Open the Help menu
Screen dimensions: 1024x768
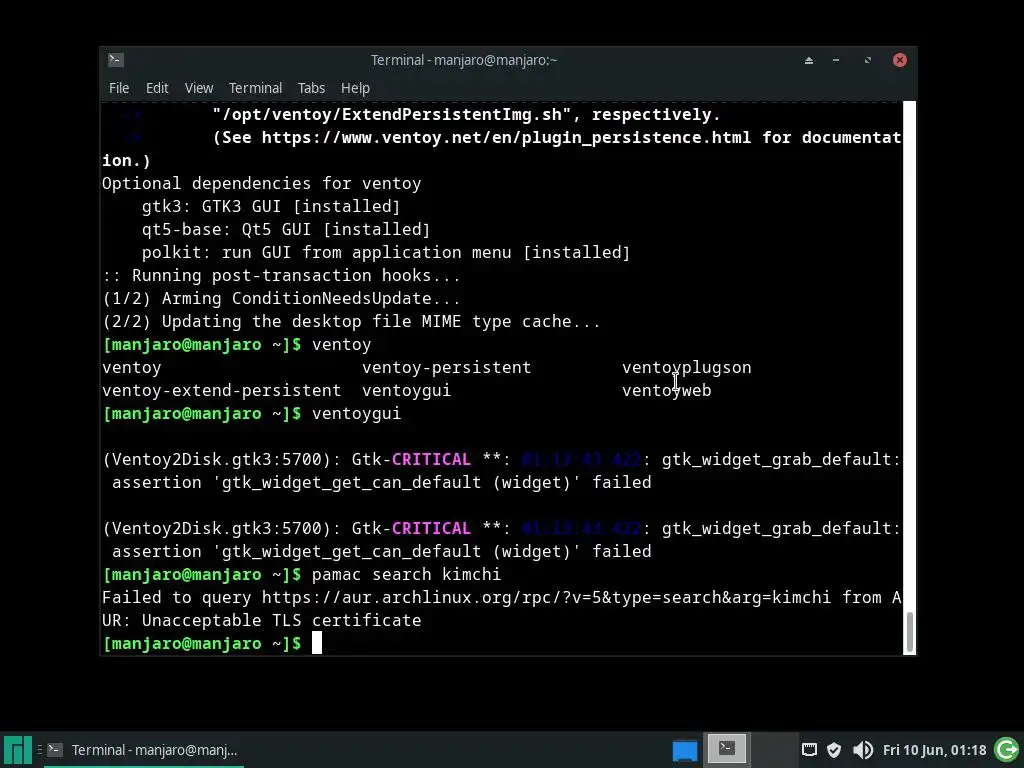(x=355, y=88)
